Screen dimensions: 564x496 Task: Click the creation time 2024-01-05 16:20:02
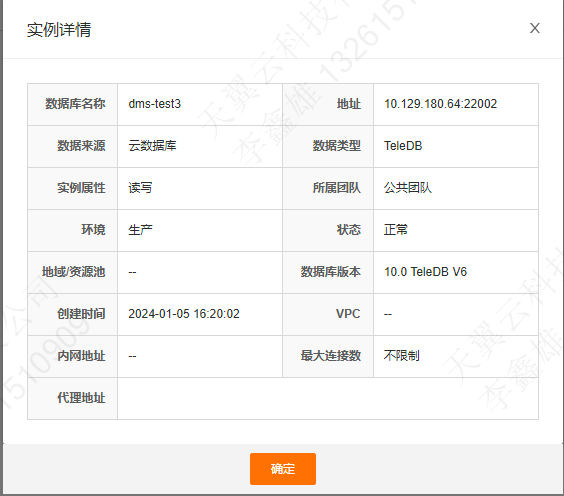click(184, 314)
